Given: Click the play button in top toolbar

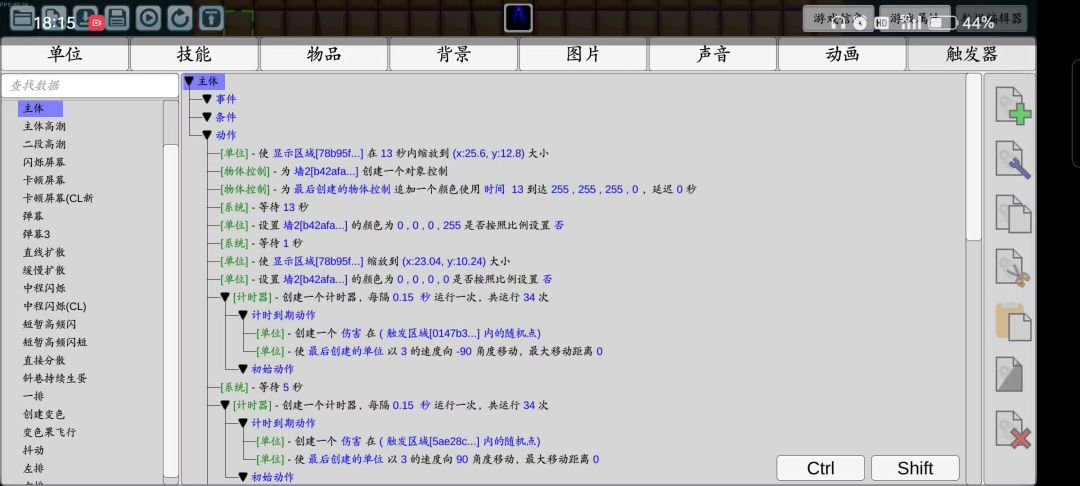Looking at the screenshot, I should 148,18.
